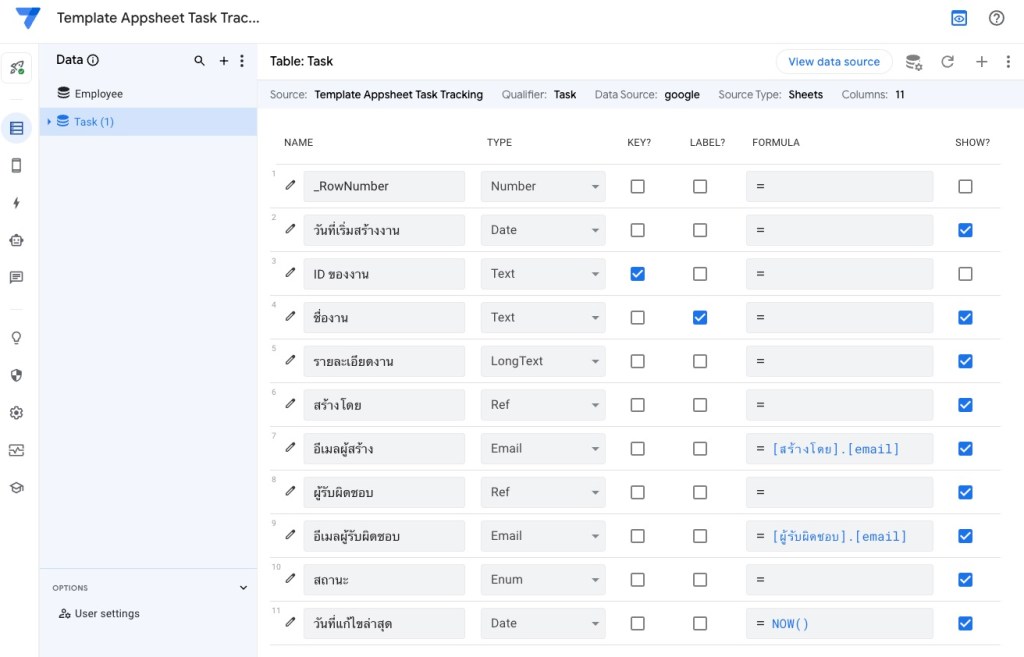Uncheck KEY for ID ของงาน row
The width and height of the screenshot is (1024, 657).
click(637, 274)
